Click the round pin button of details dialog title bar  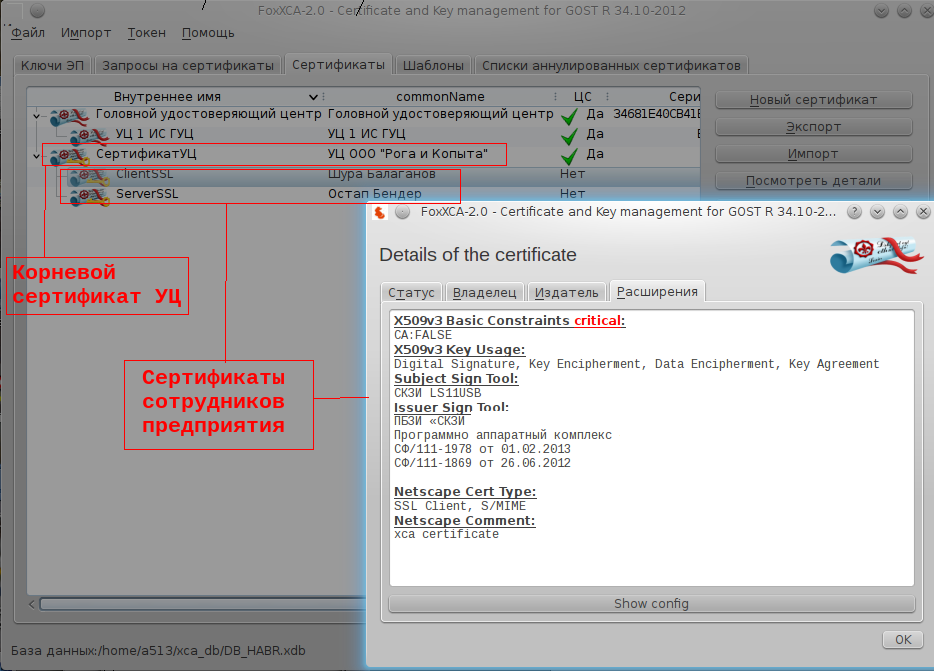click(403, 212)
